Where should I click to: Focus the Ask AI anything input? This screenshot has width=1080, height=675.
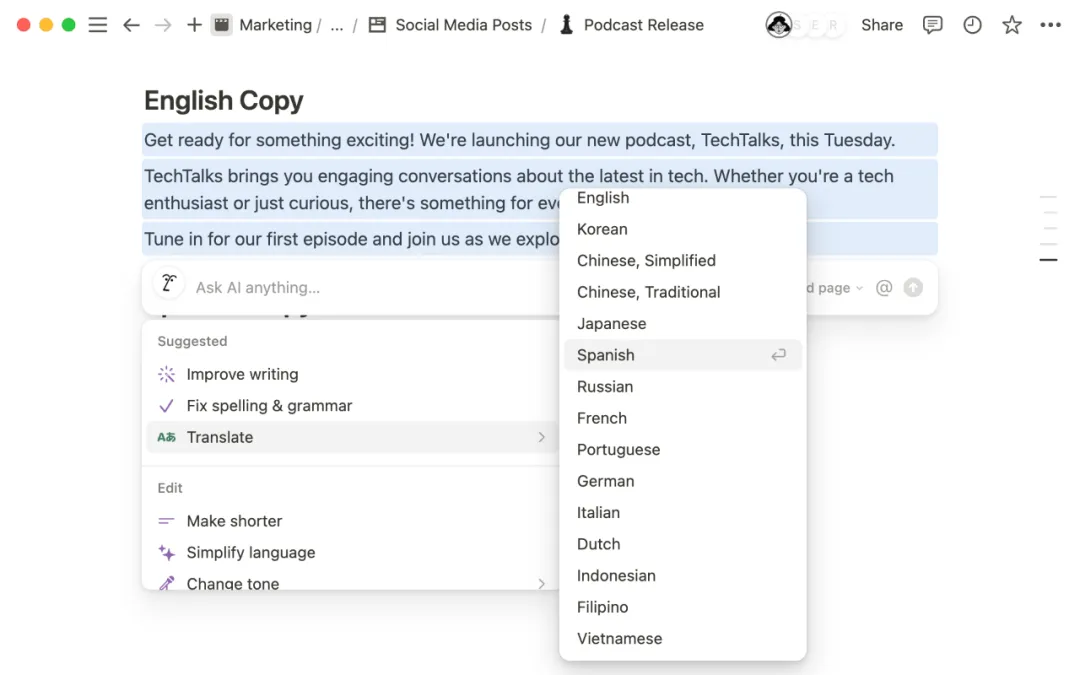(x=258, y=288)
